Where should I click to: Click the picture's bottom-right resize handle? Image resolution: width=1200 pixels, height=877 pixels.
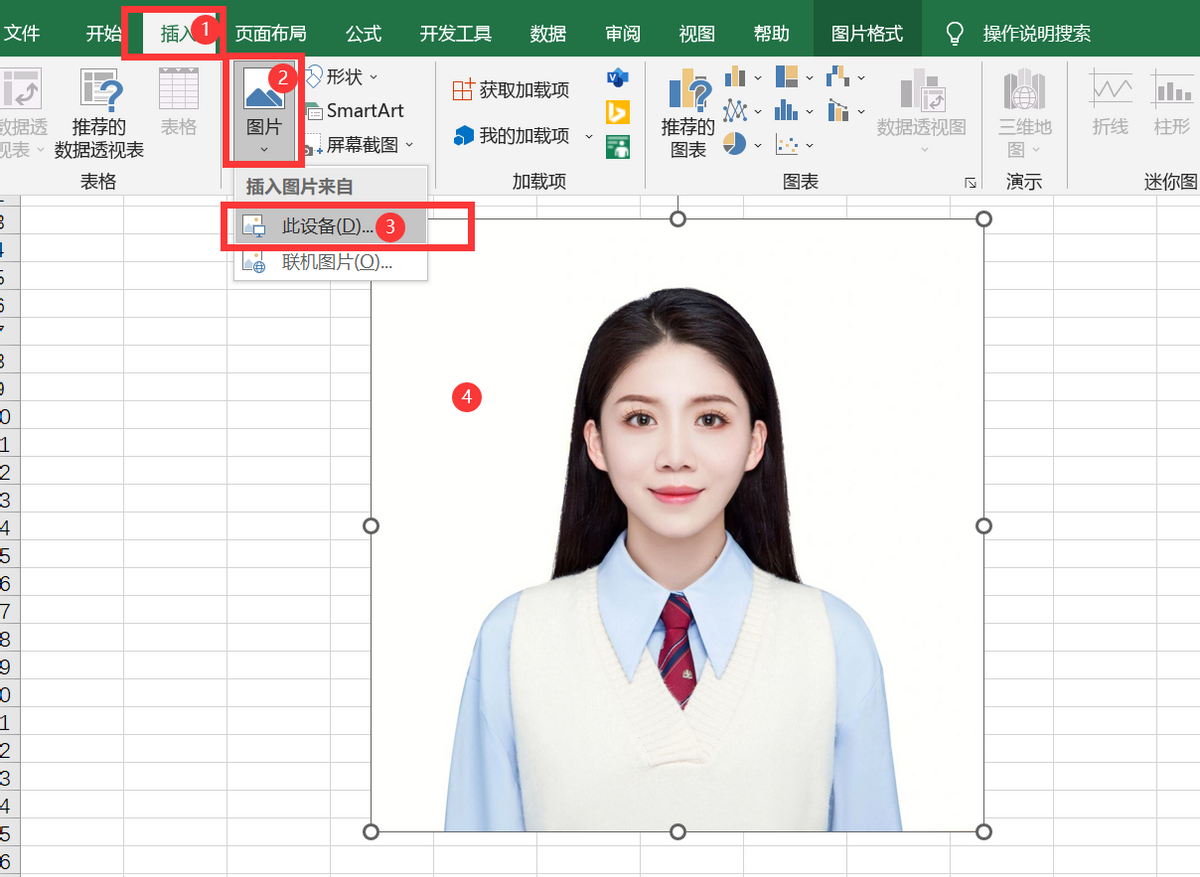[x=983, y=832]
